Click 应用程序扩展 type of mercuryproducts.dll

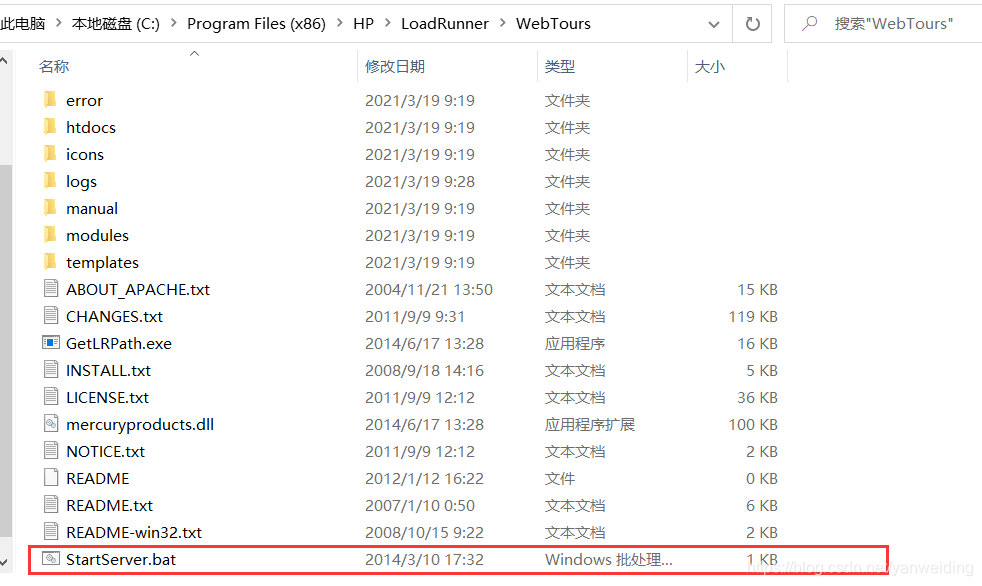tap(589, 424)
